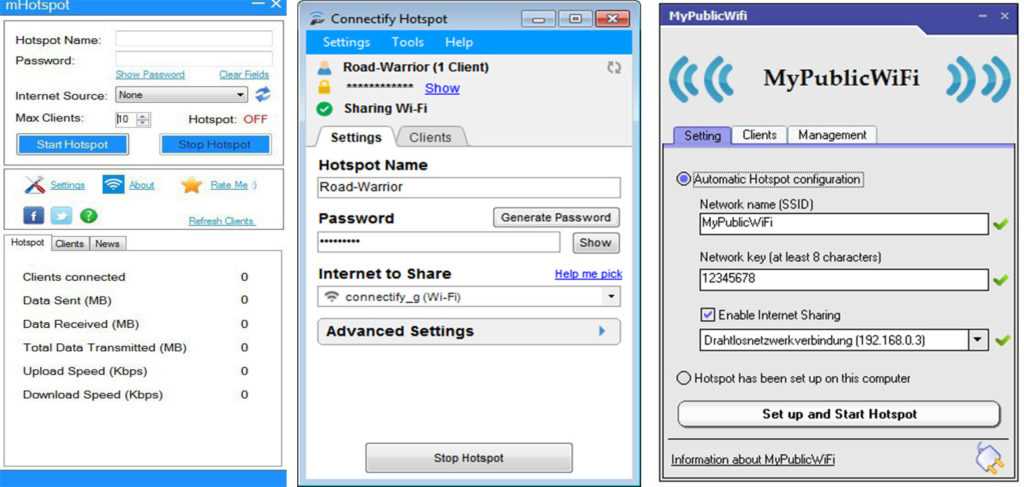Image resolution: width=1024 pixels, height=487 pixels.
Task: Click the Settings link in mHotspot
Action: 67,185
